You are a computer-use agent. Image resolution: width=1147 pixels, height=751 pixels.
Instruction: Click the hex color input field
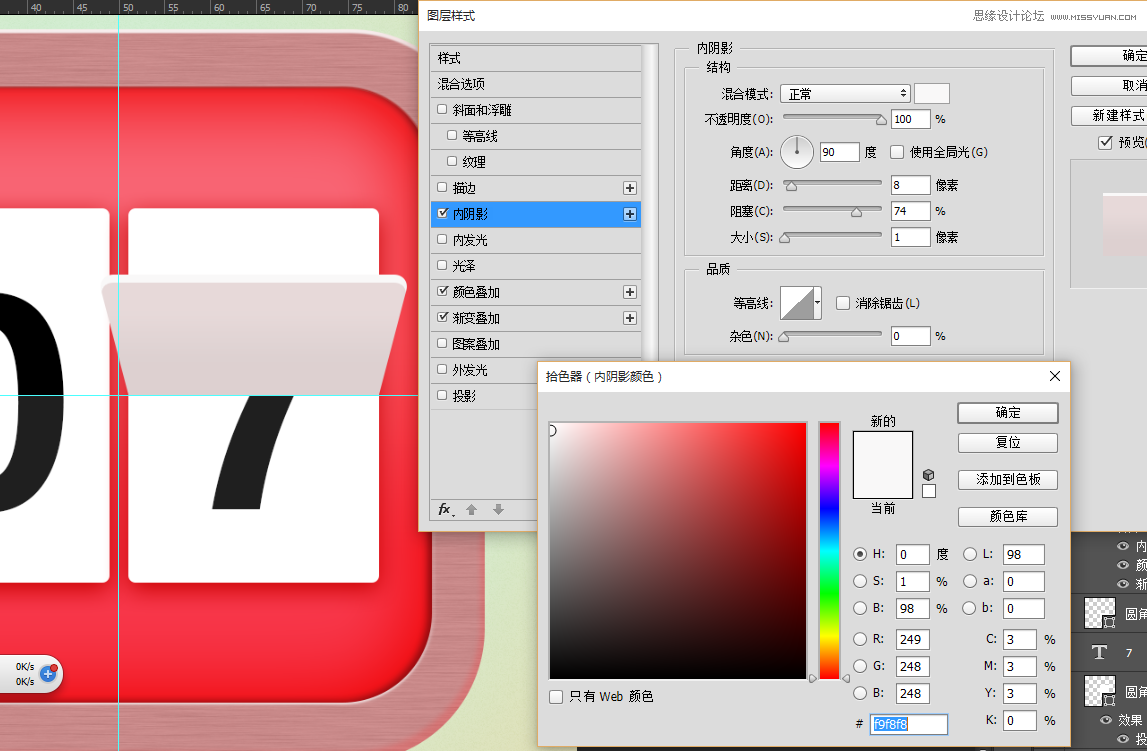point(909,724)
